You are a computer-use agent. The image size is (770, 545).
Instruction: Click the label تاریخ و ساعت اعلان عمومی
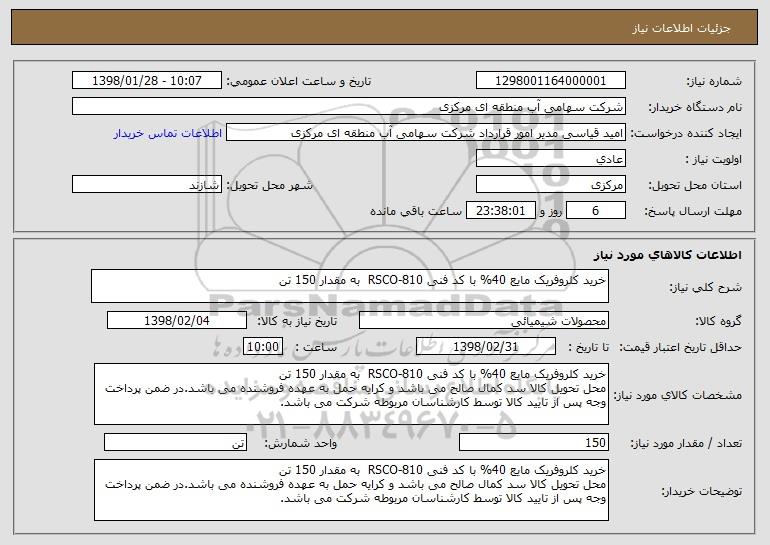click(x=299, y=82)
